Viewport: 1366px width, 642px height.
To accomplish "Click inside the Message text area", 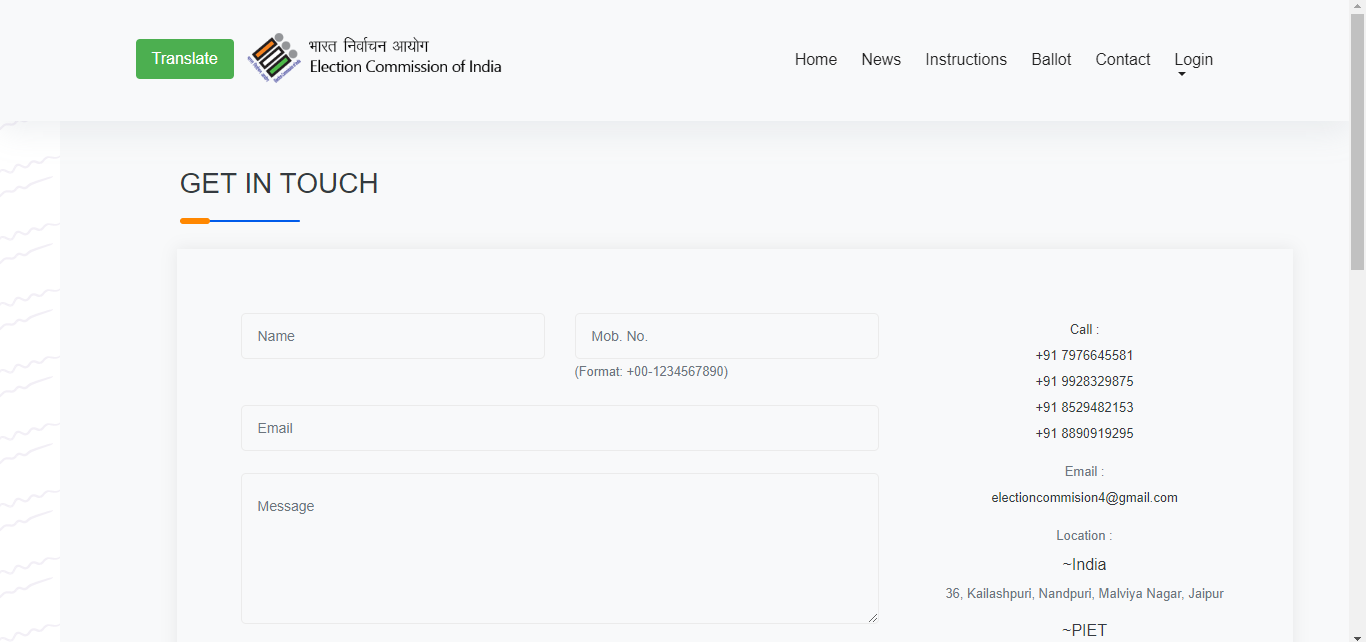I will pos(559,548).
